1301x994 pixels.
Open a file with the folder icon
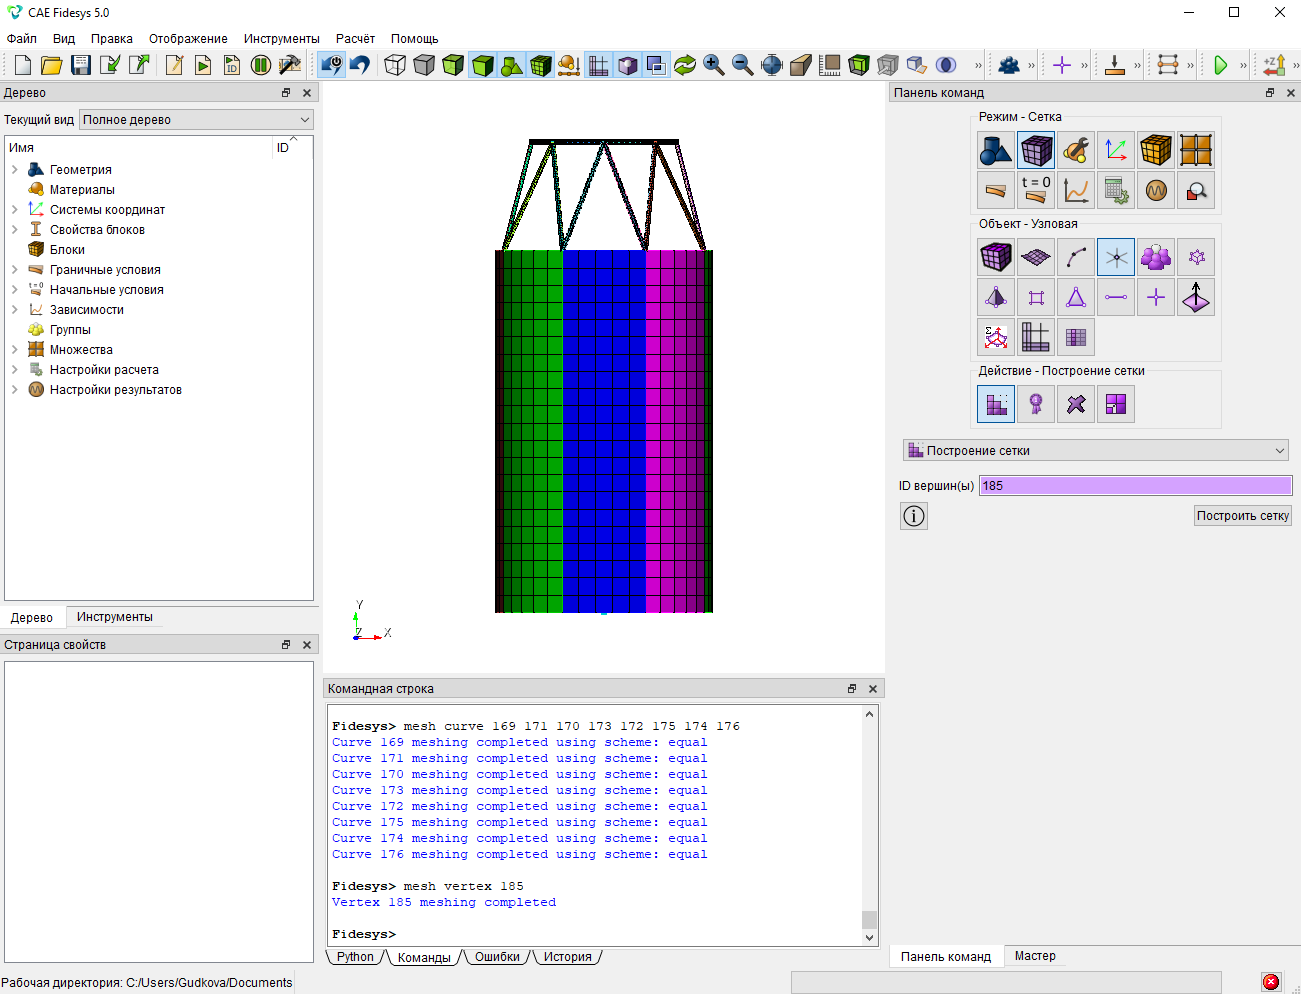[52, 65]
